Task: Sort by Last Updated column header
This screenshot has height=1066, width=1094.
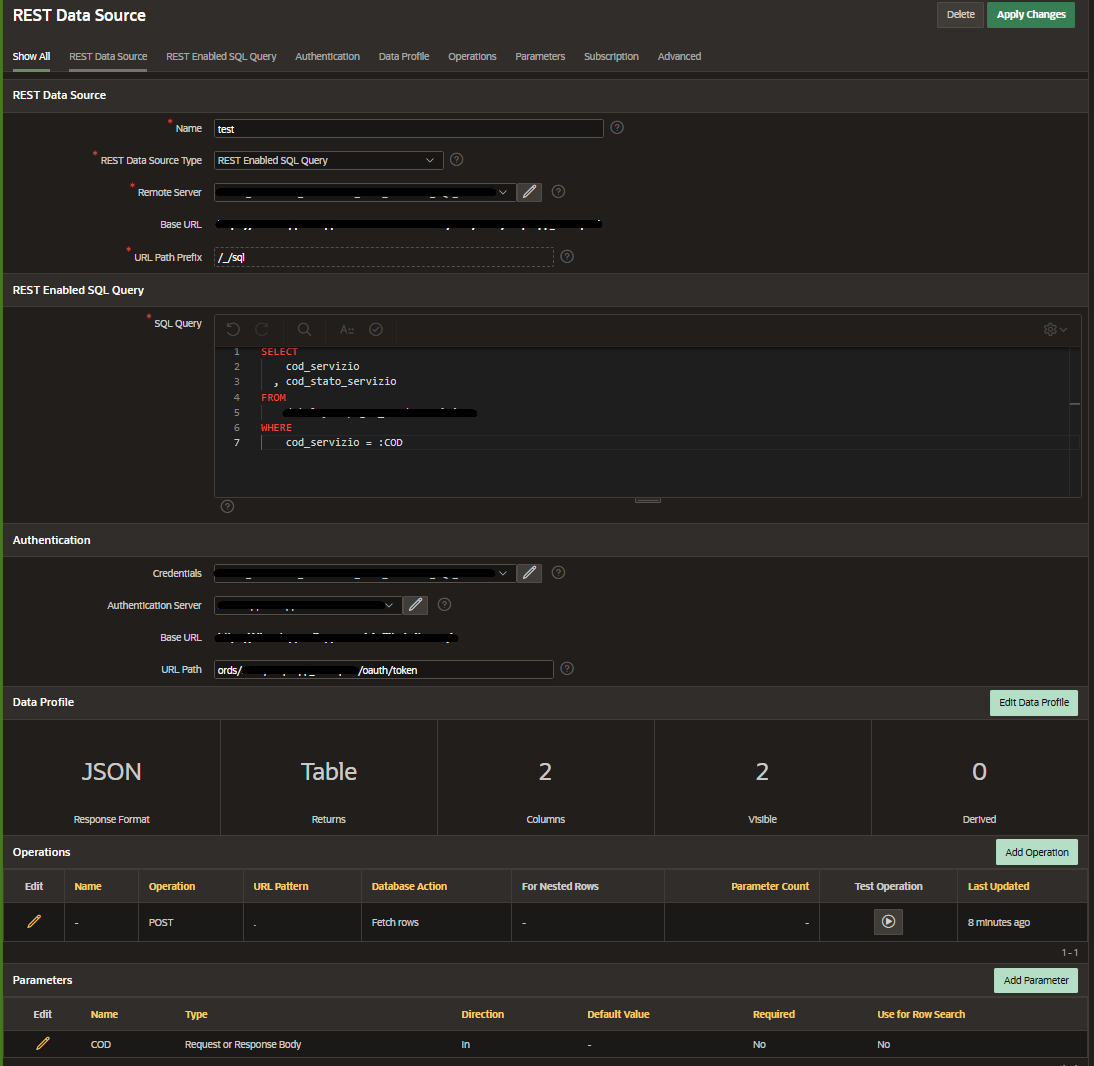Action: pyautogui.click(x=998, y=886)
